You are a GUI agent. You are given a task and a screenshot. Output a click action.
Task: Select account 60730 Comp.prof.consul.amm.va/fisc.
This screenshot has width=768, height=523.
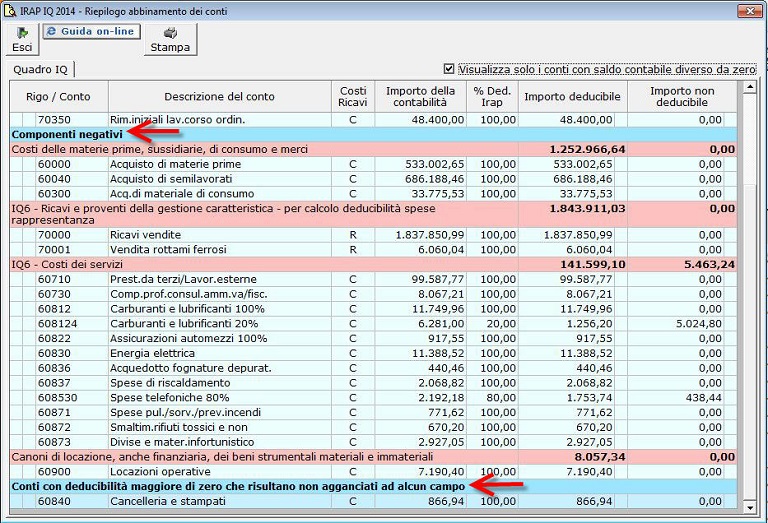point(373,294)
